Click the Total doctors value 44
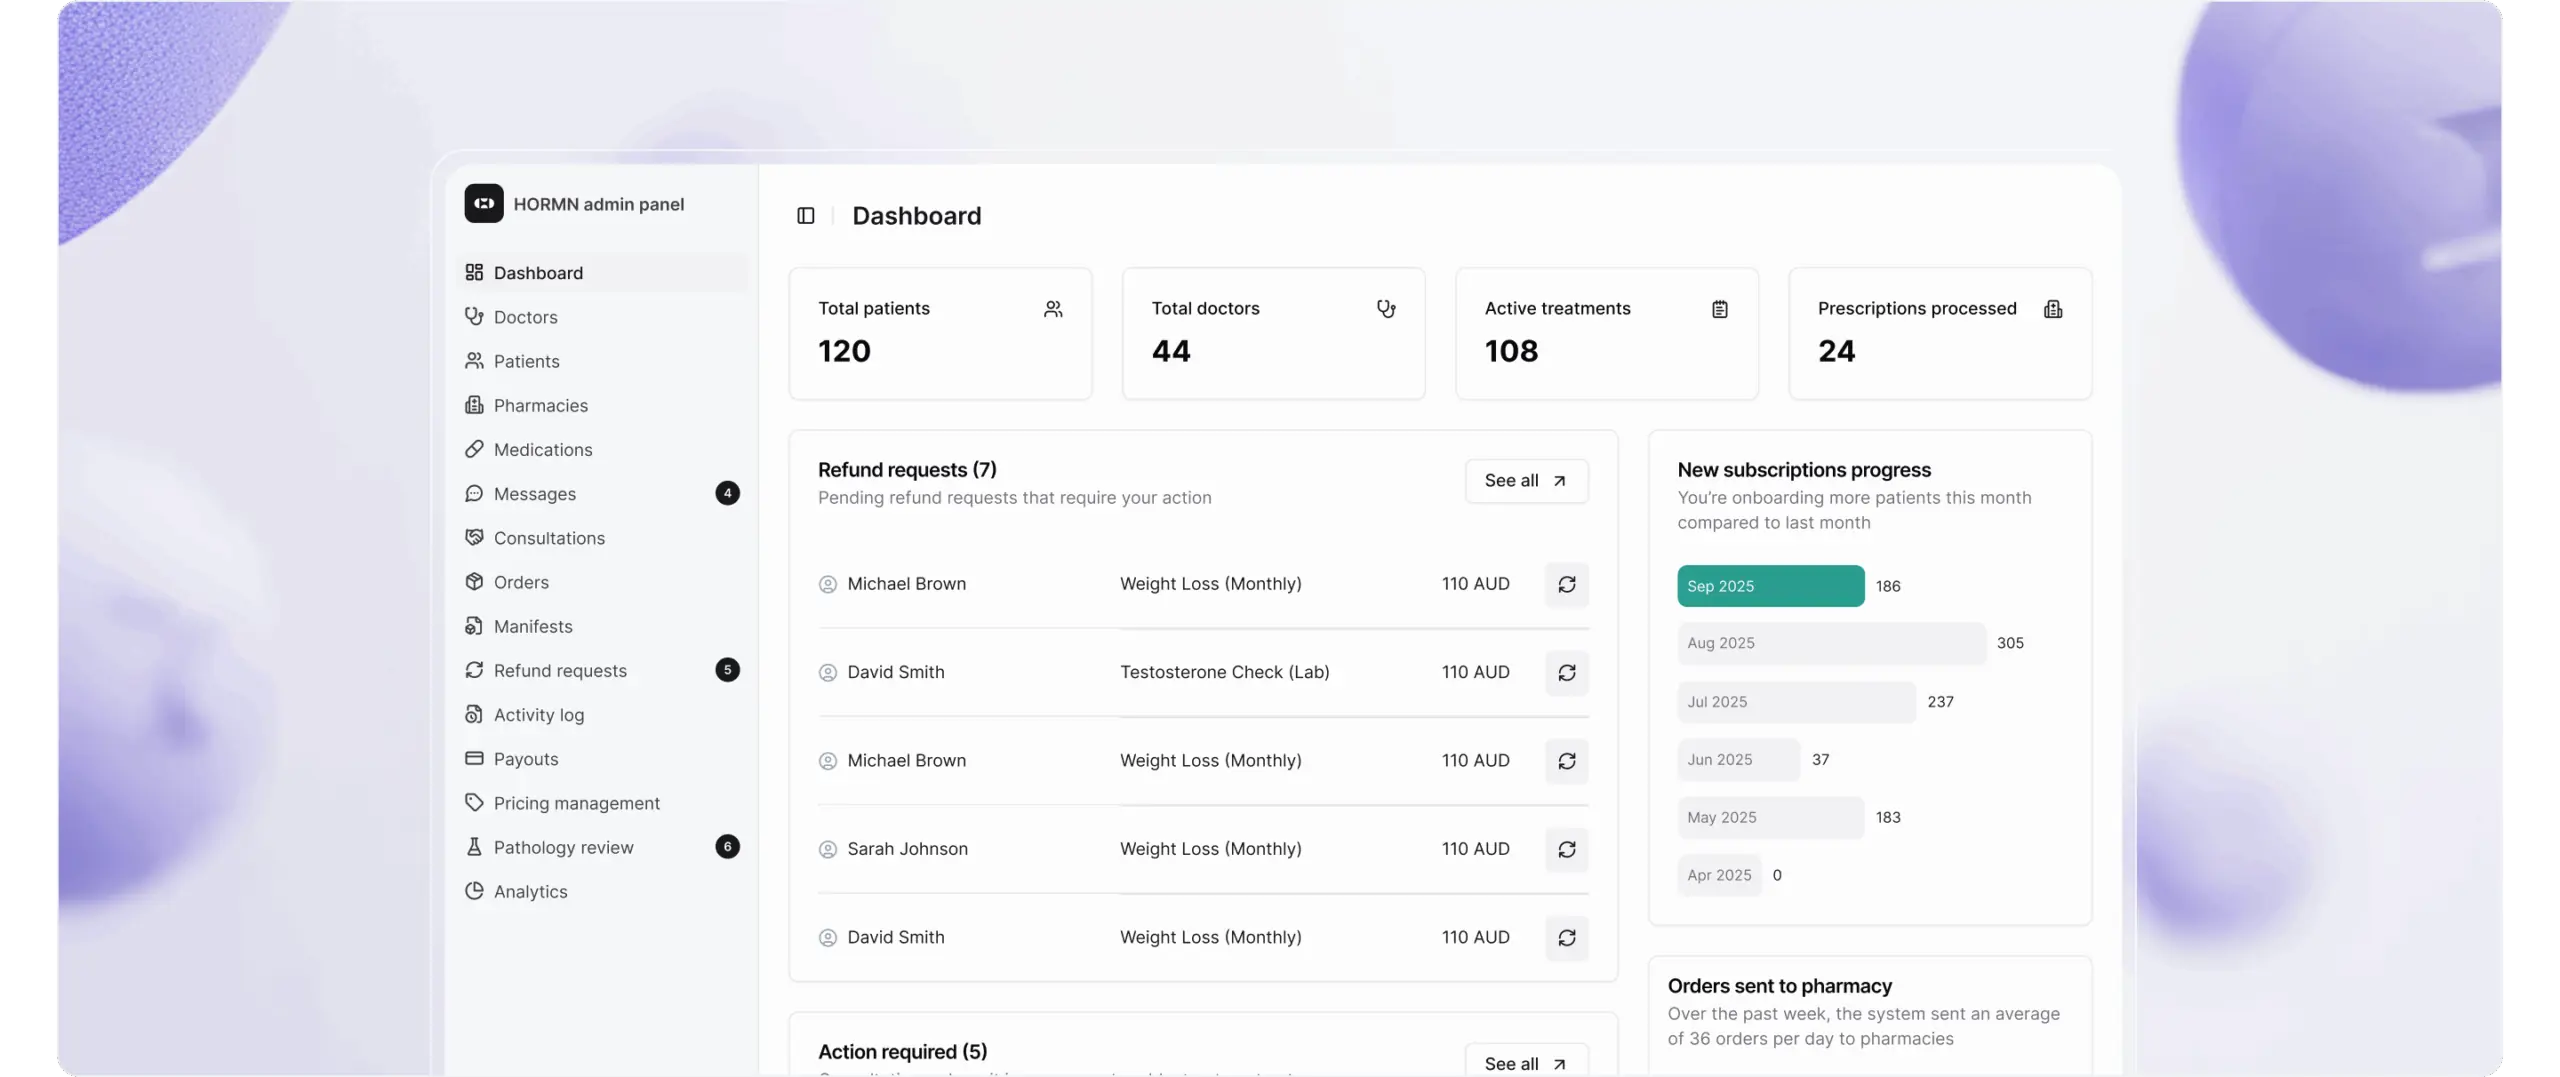Screen dimensions: 2560x1077 coord(1171,351)
